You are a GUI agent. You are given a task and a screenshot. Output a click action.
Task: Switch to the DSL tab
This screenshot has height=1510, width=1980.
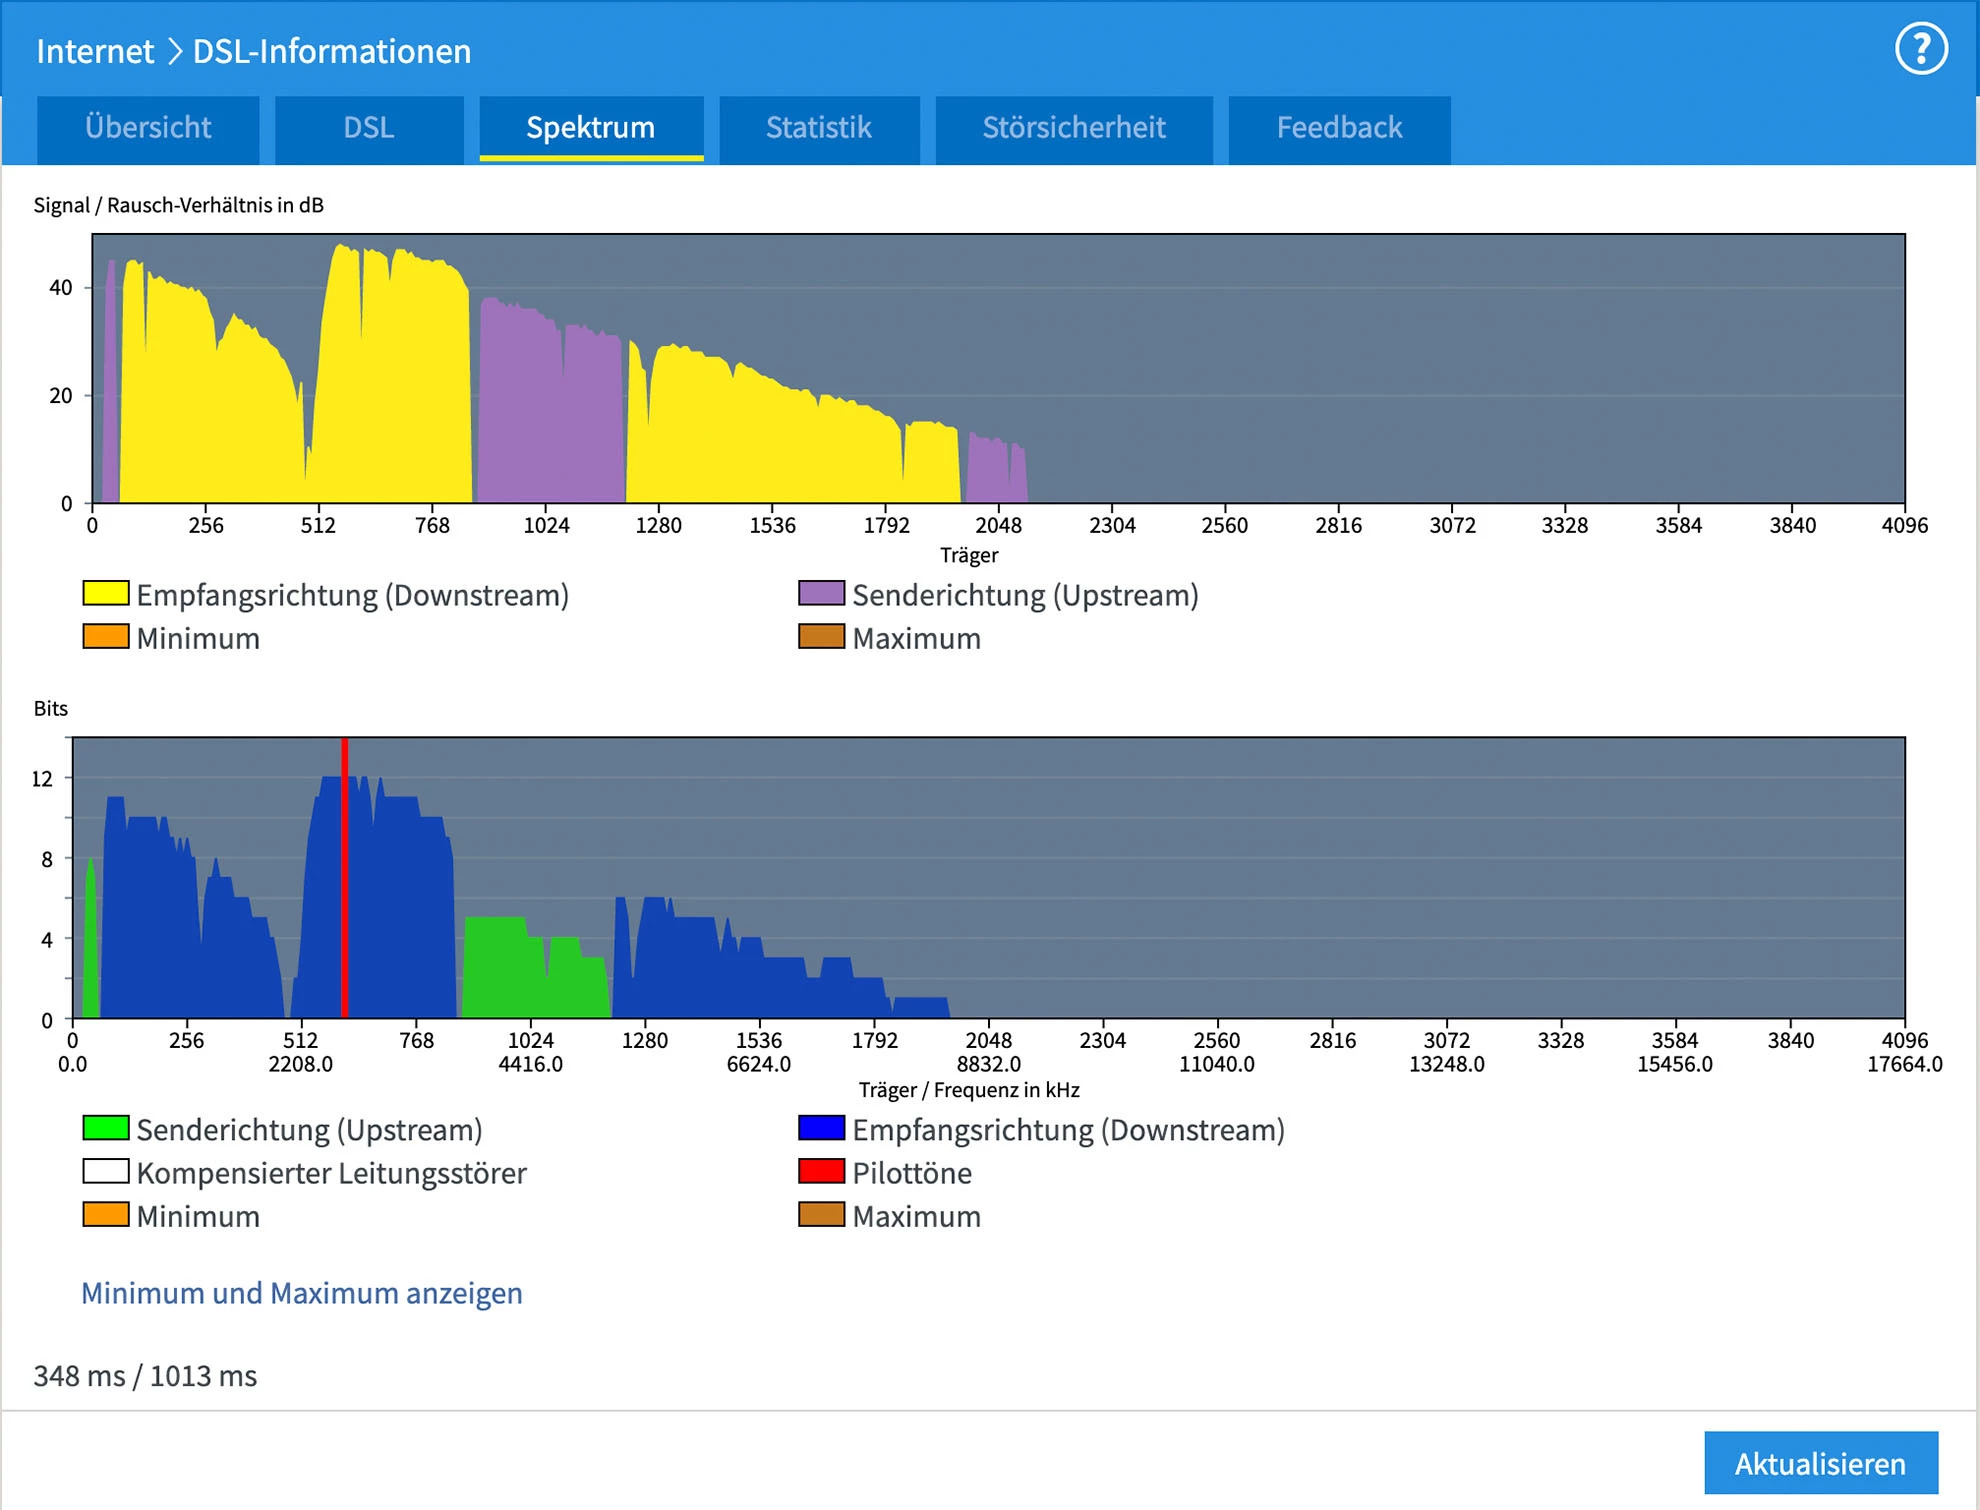tap(369, 128)
